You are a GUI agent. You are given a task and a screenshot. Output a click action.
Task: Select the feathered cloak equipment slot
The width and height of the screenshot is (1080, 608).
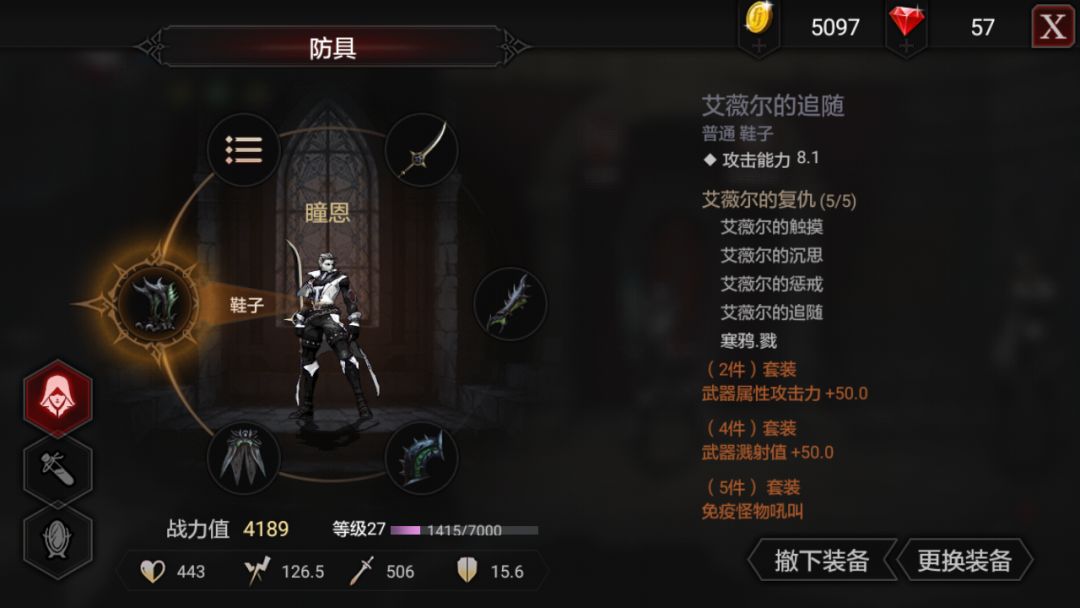[x=243, y=457]
